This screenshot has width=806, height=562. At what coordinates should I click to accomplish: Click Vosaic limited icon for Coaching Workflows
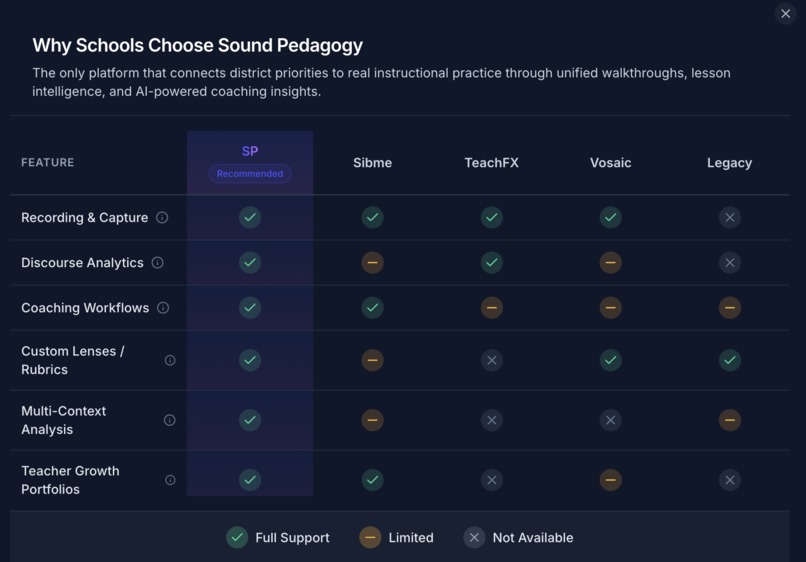(x=610, y=308)
